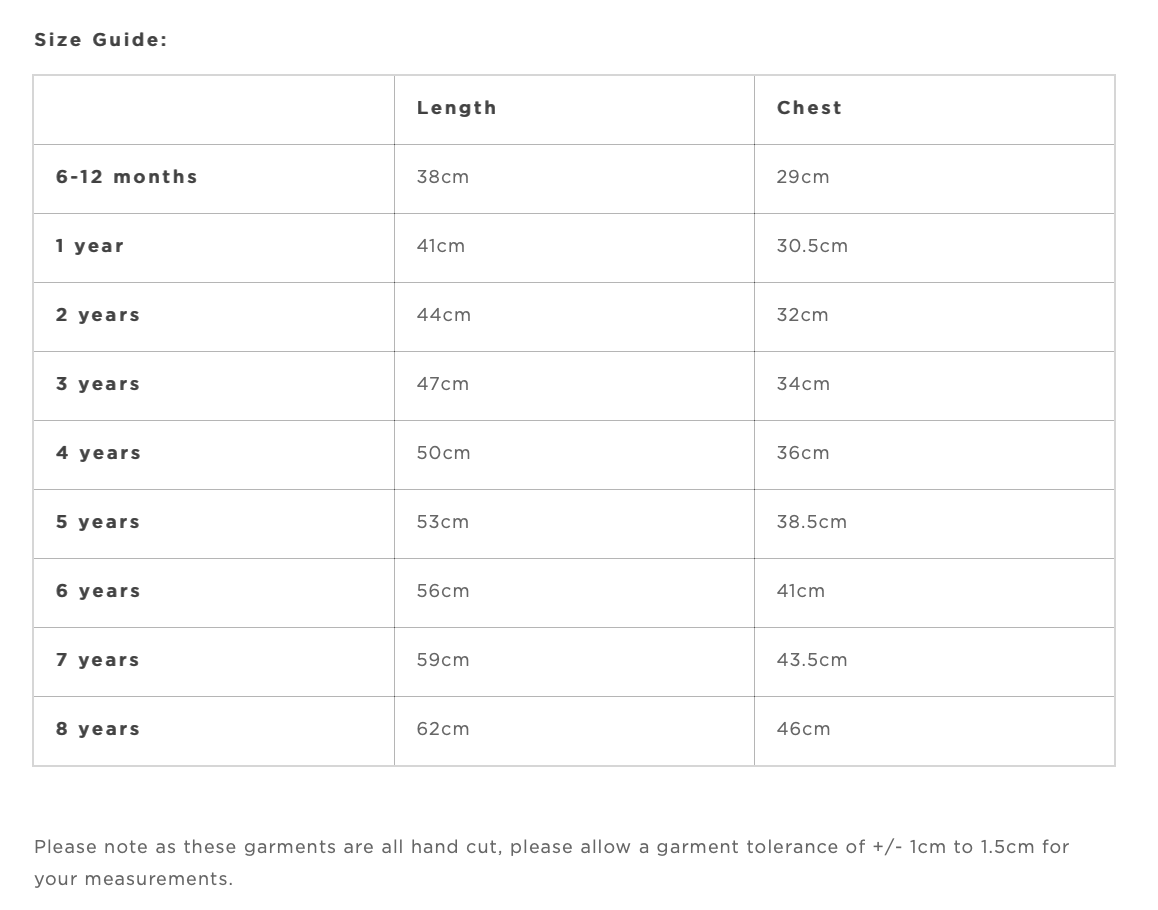Click the 38cm length cell
The height and width of the screenshot is (910, 1158).
443,177
